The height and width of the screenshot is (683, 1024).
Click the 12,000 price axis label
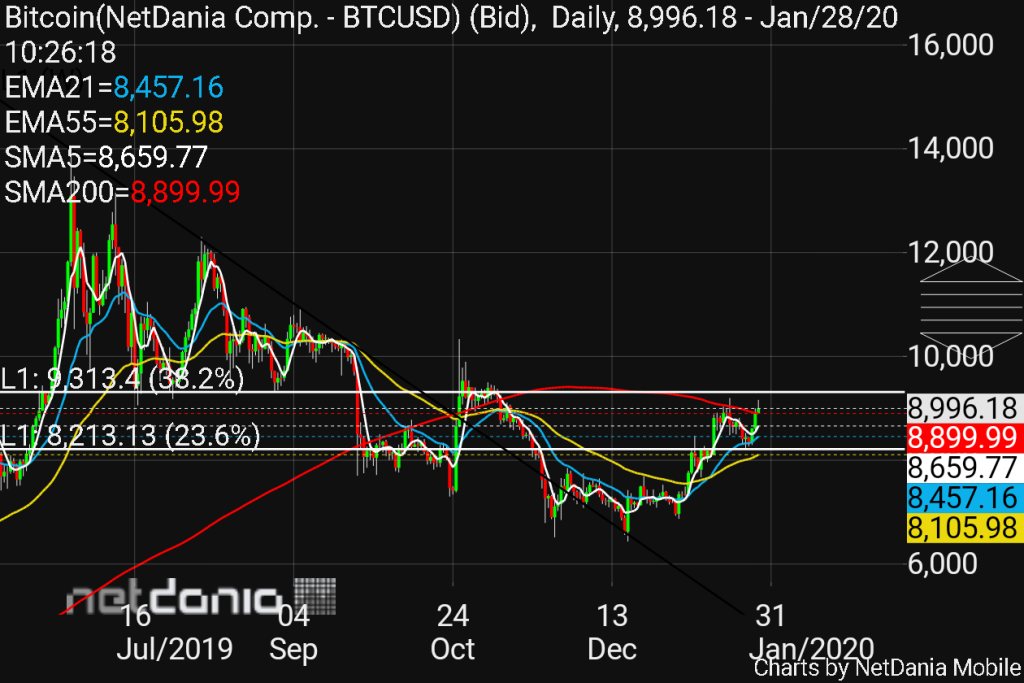point(951,252)
